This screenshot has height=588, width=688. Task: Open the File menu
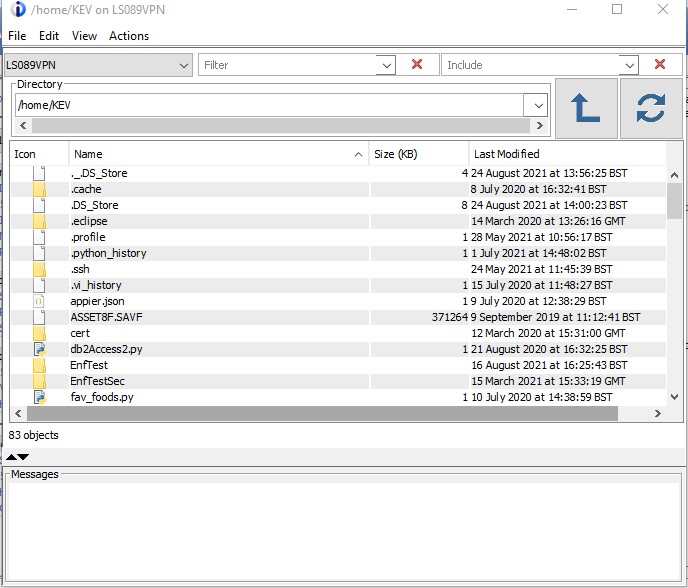click(x=17, y=36)
